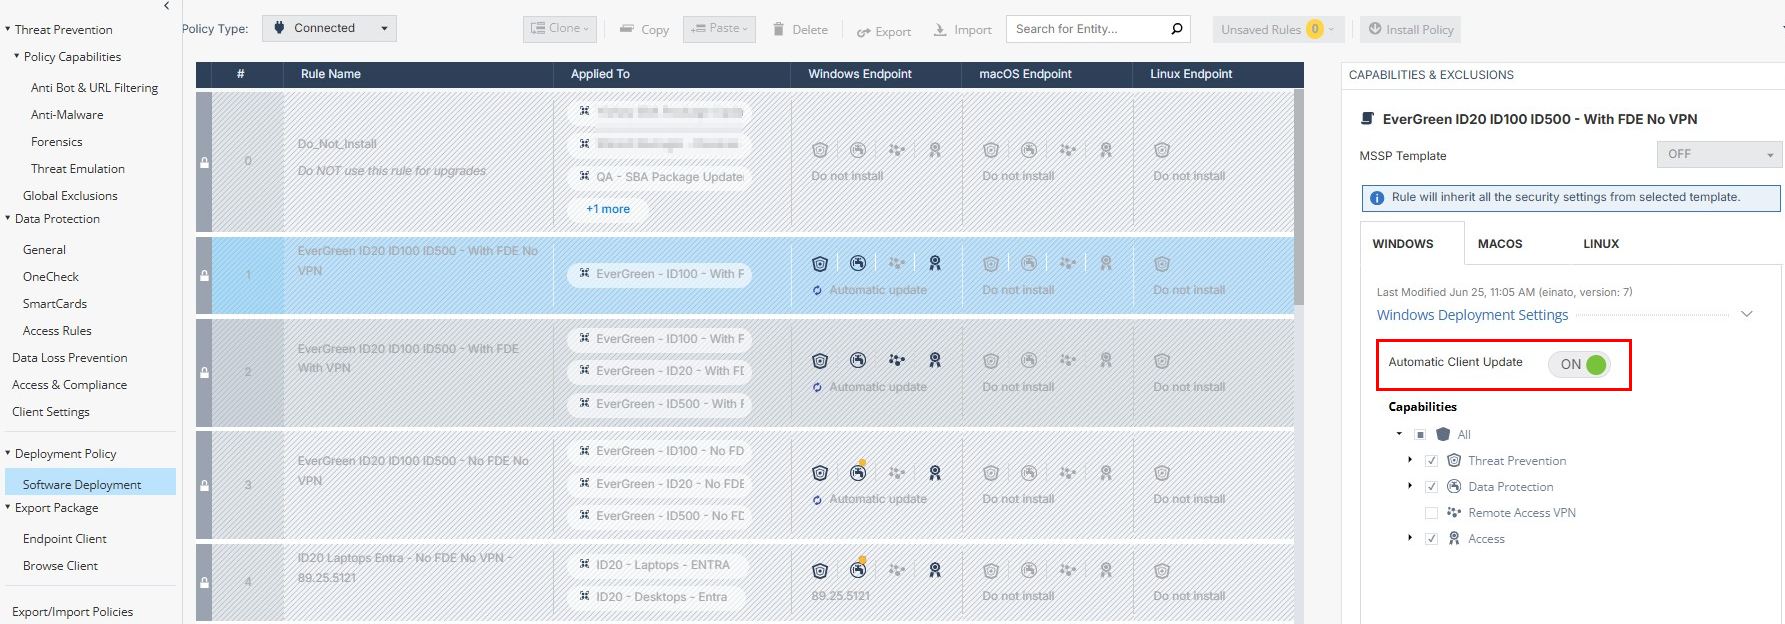Click the Delete trash icon

(x=778, y=29)
